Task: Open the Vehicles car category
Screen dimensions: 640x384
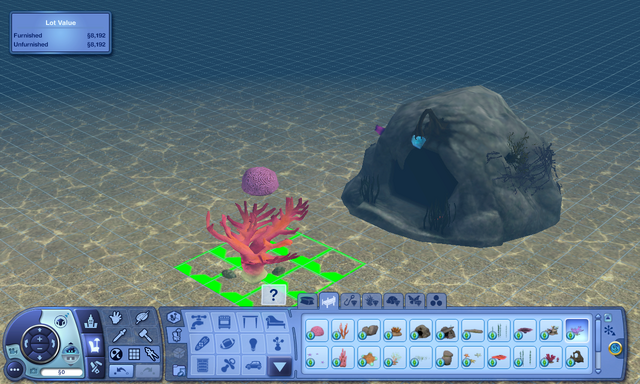Action: coord(254,365)
